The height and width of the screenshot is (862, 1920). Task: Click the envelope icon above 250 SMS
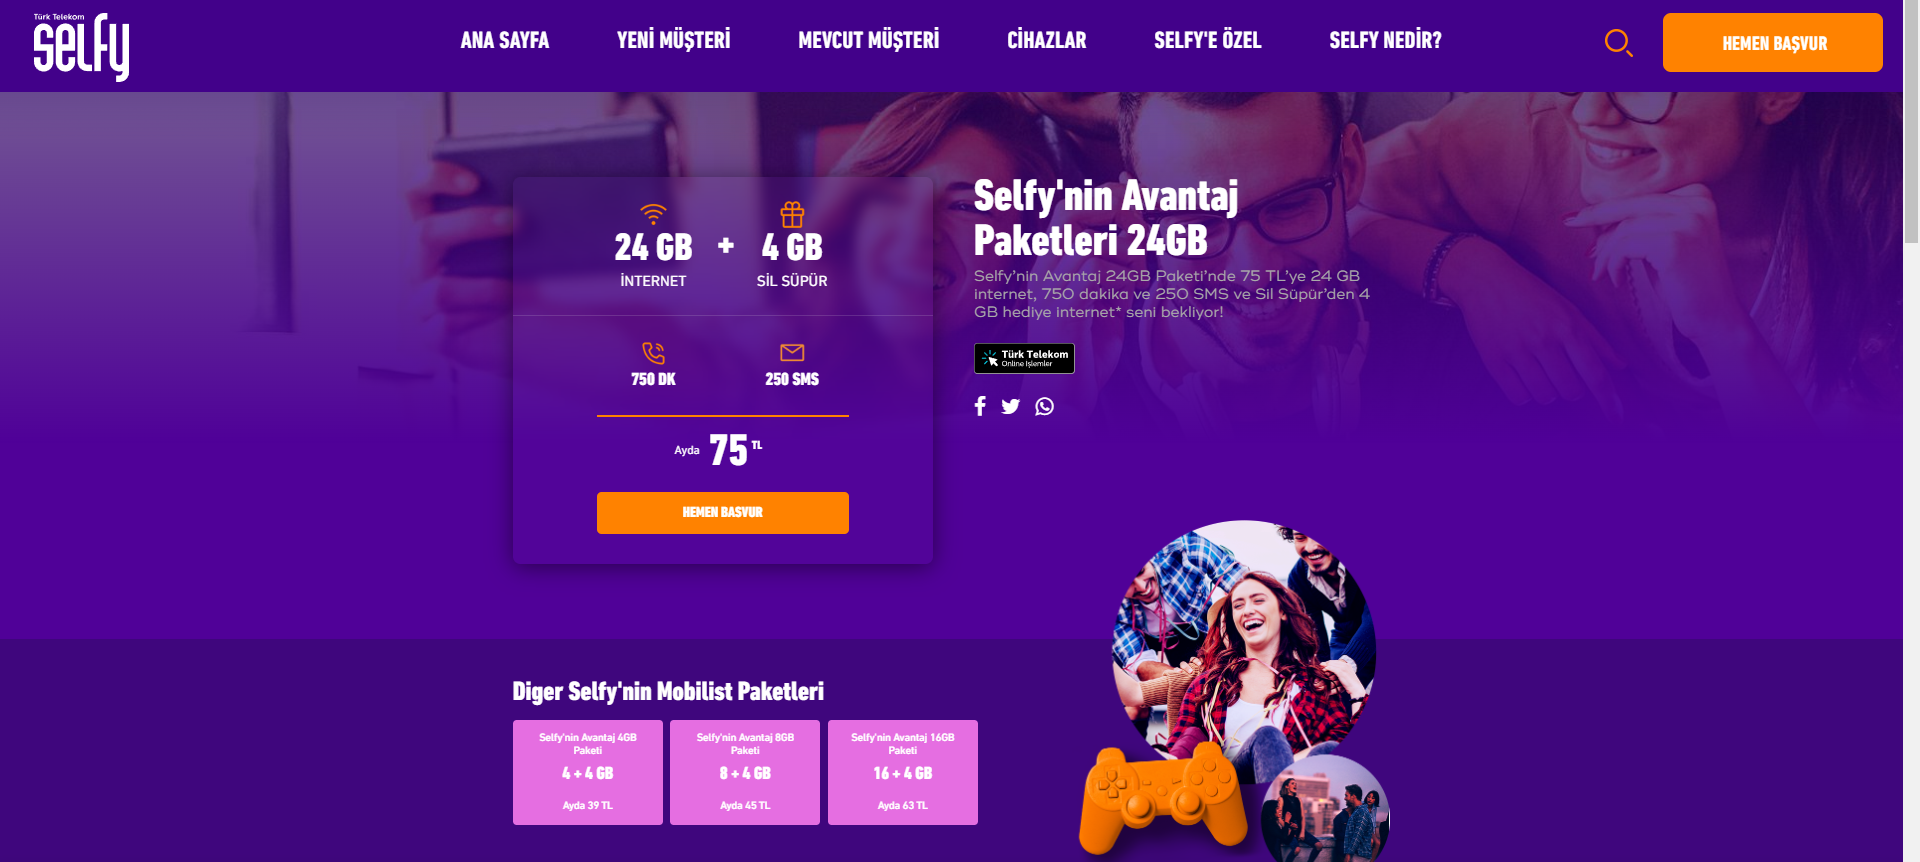[792, 352]
